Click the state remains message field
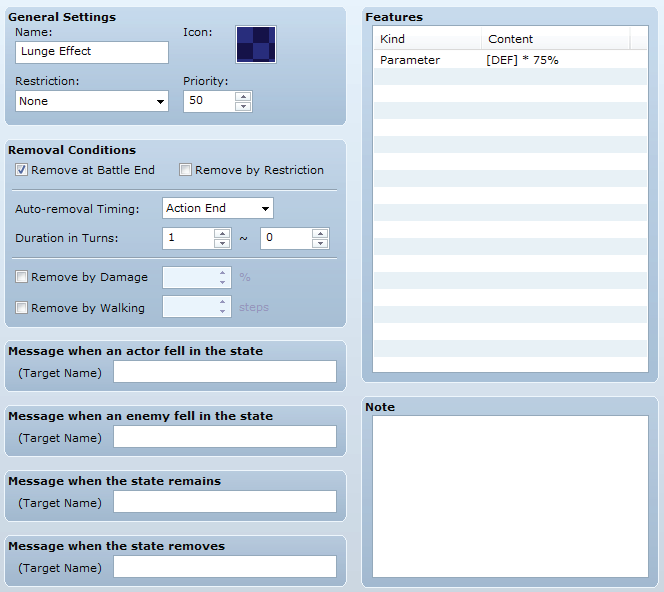The image size is (664, 592). (x=225, y=501)
